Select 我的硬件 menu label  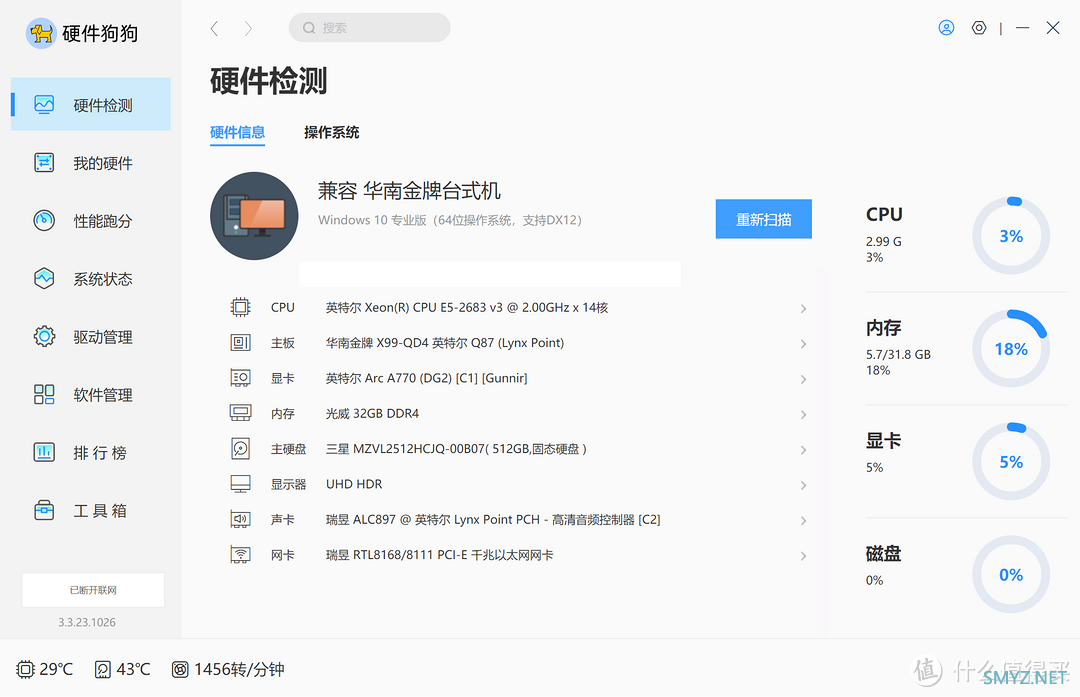pos(103,163)
